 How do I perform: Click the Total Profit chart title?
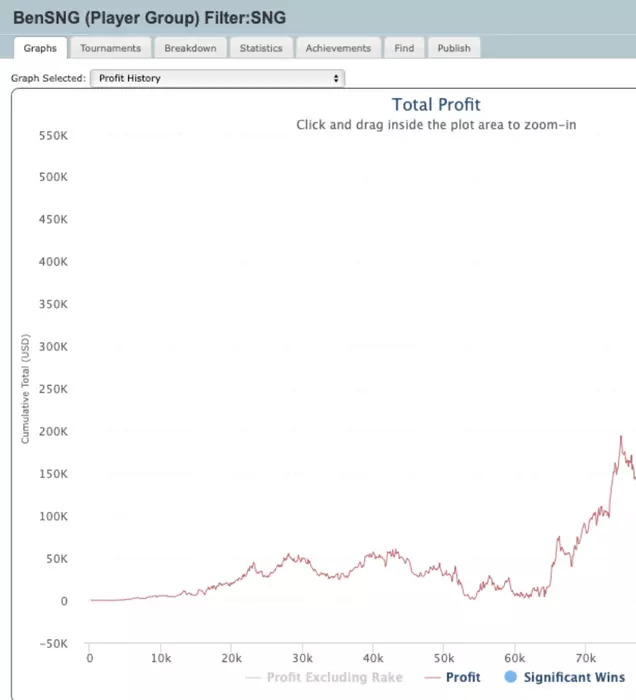click(436, 104)
